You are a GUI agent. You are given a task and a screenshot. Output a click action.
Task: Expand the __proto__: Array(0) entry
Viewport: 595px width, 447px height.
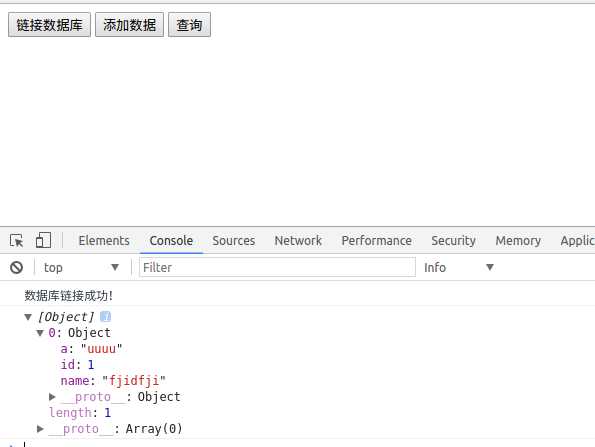[x=40, y=429]
